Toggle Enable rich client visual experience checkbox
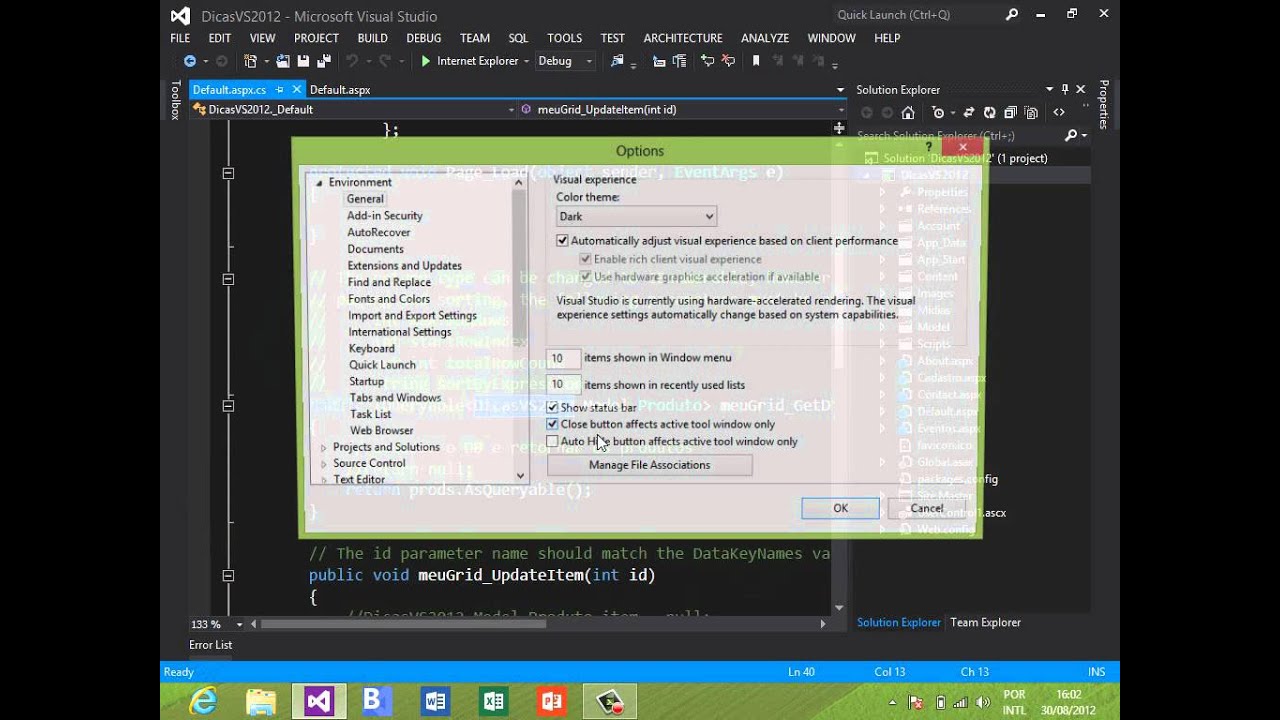The width and height of the screenshot is (1280, 720). point(586,259)
